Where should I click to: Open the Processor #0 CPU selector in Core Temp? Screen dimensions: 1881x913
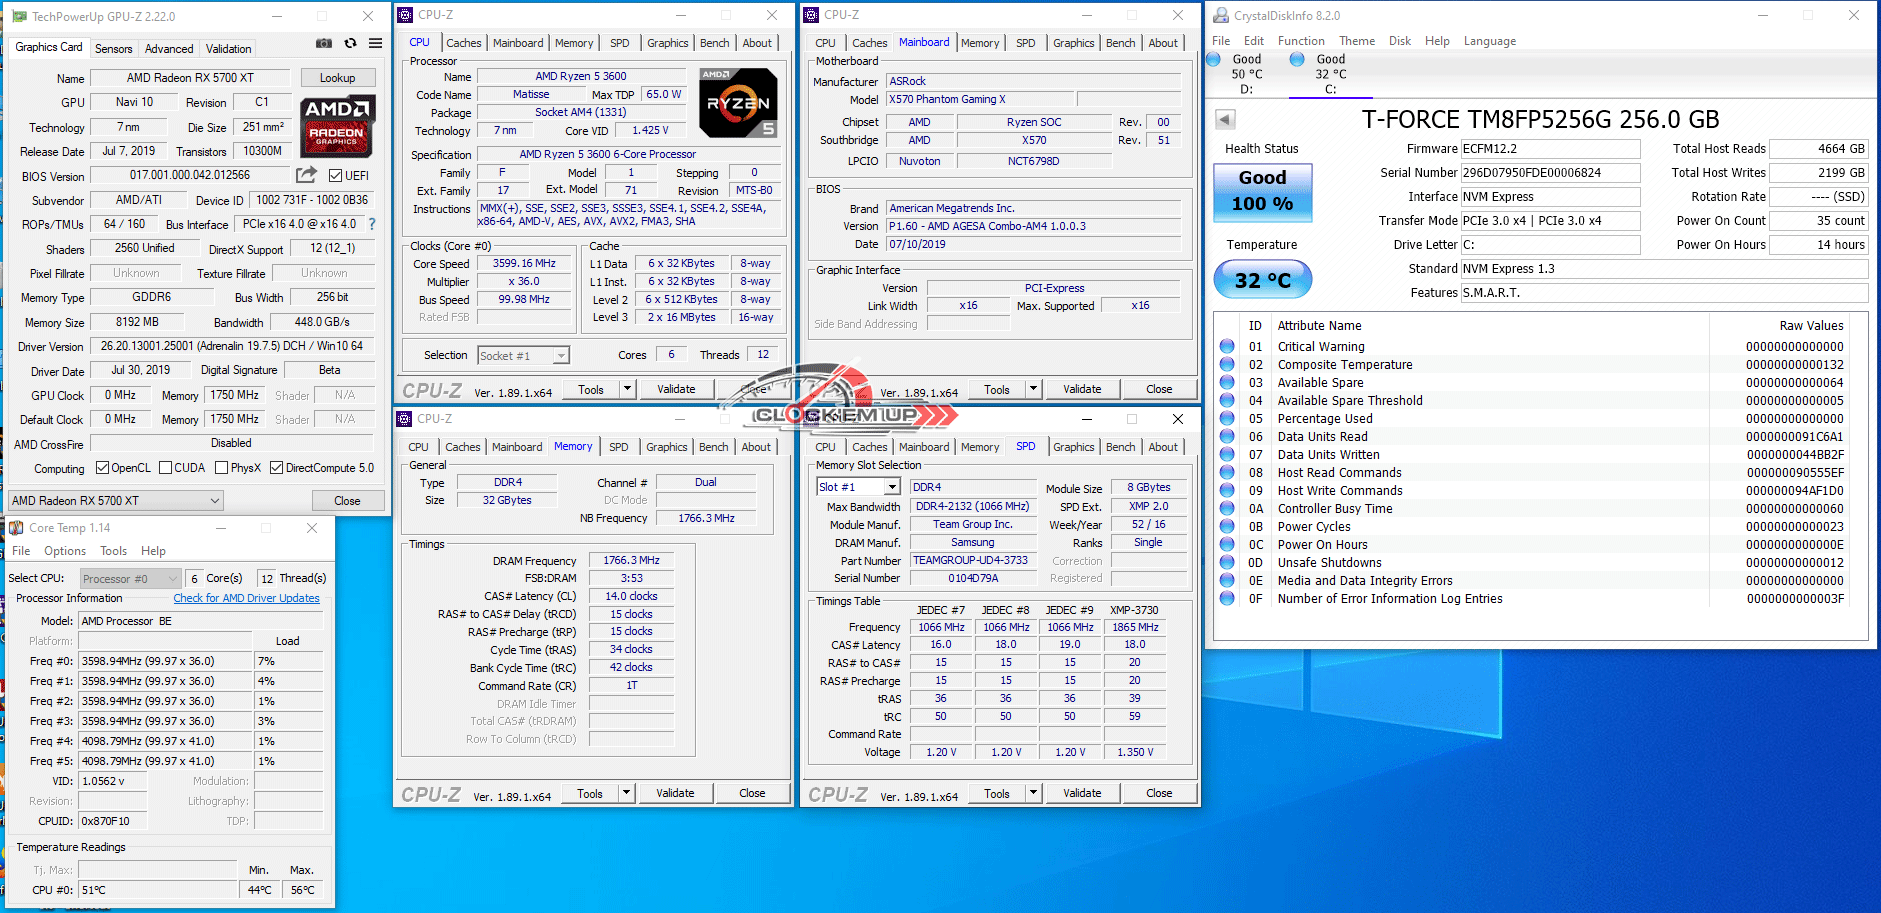pyautogui.click(x=130, y=578)
